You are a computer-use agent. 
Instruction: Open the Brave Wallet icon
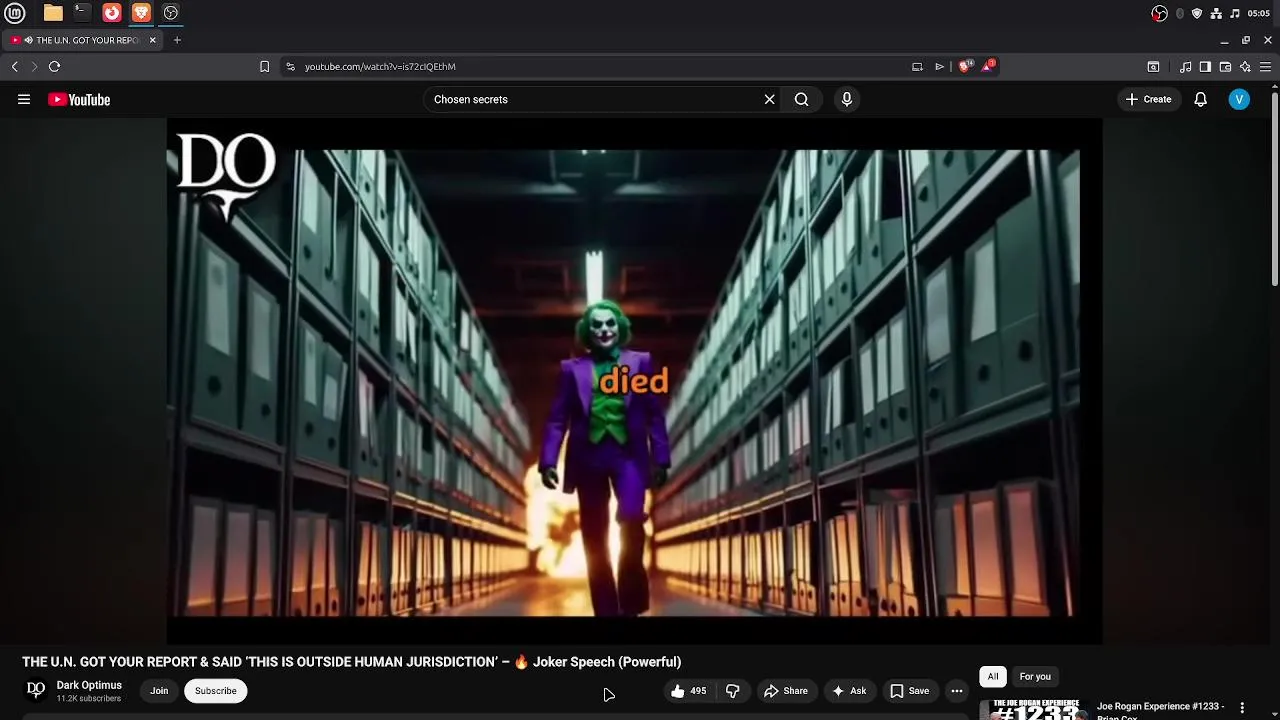pos(1225,66)
